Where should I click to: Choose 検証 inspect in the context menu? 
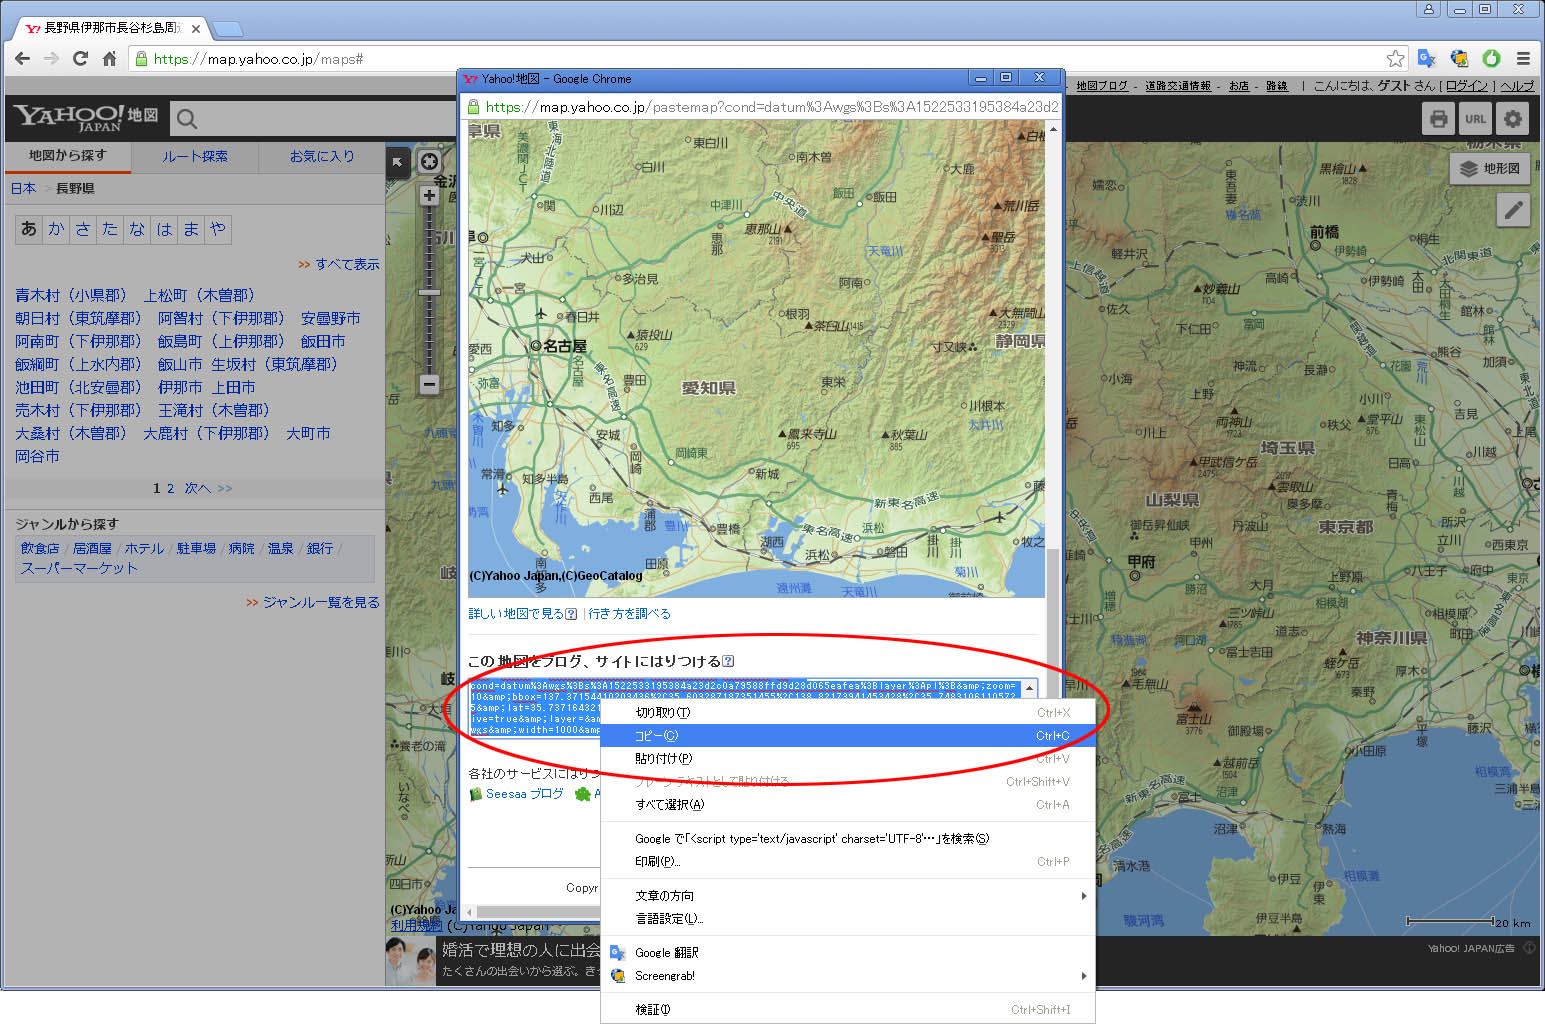[x=848, y=1009]
